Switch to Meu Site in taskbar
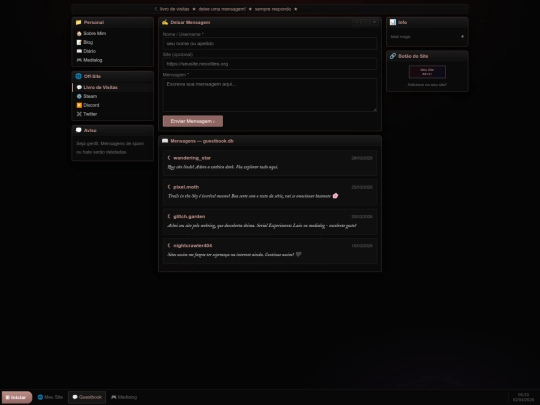 [50, 397]
